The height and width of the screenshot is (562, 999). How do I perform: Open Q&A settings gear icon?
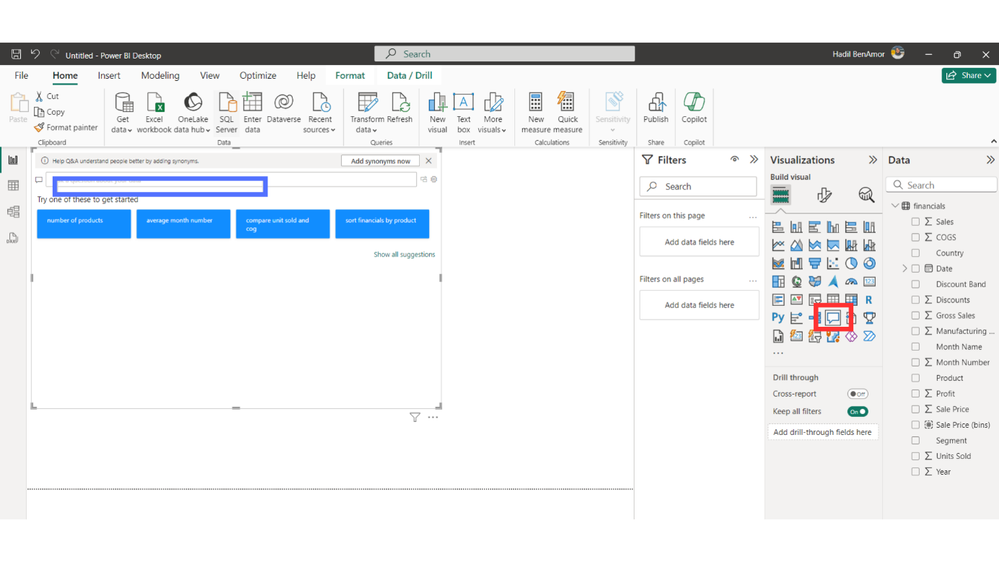coord(434,180)
